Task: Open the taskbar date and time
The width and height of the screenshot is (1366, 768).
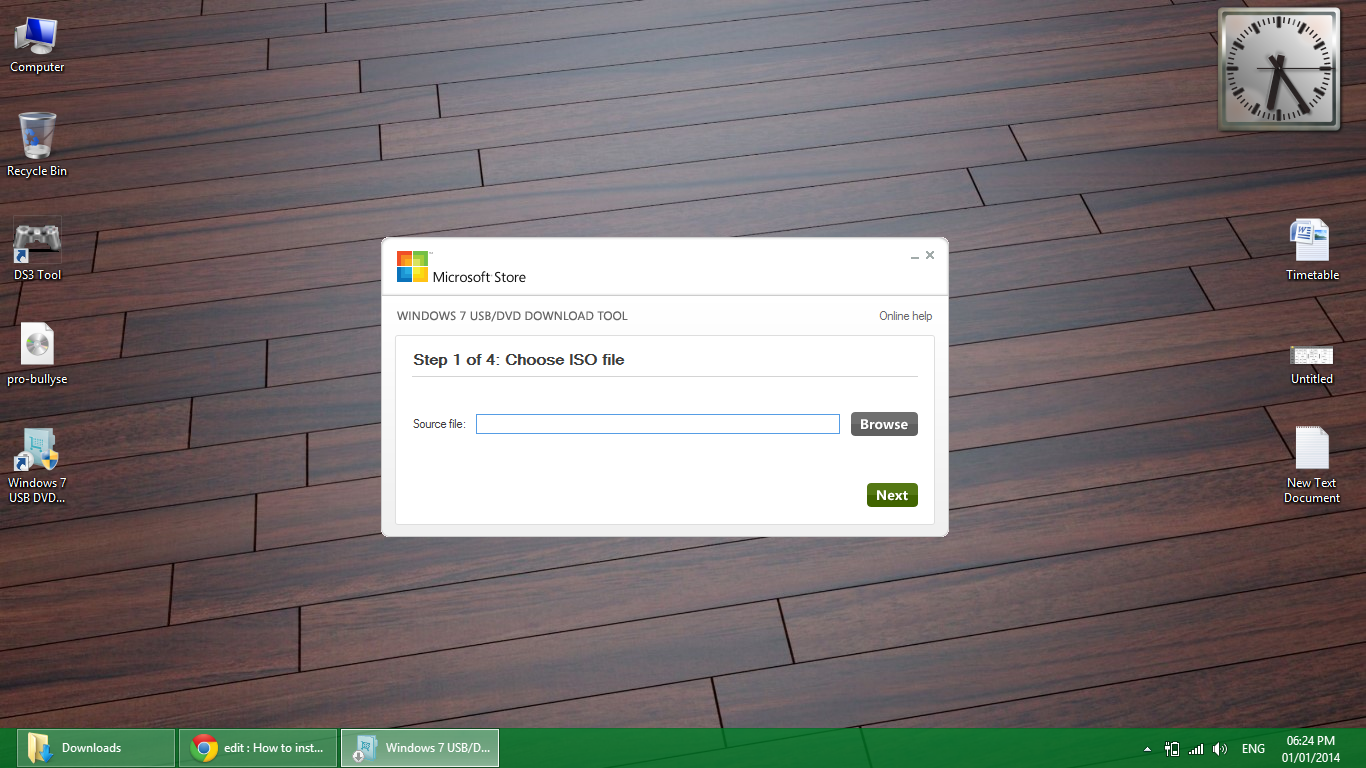Action: [x=1311, y=749]
